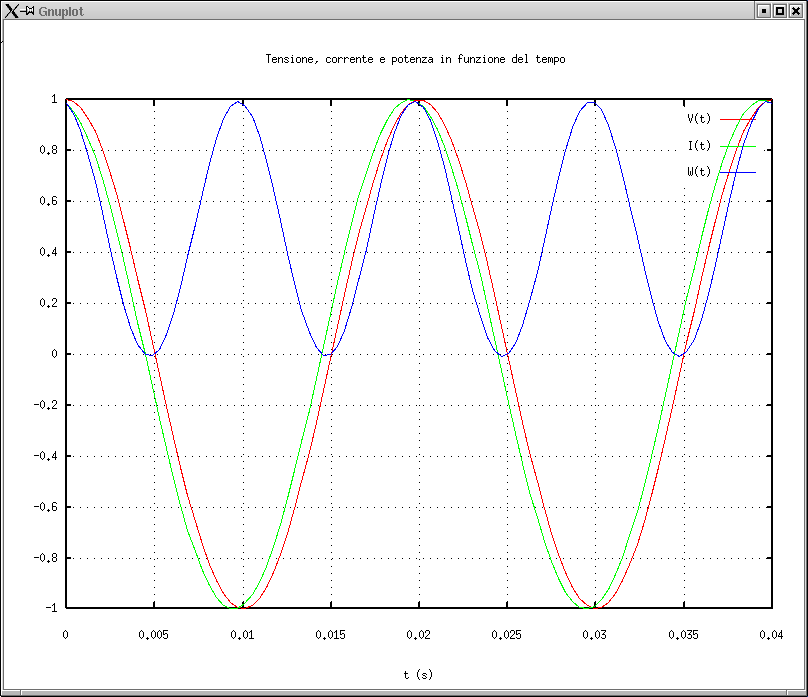Viewport: 808px width, 697px height.
Task: Minimize the Gnuplot window
Action: pos(763,10)
